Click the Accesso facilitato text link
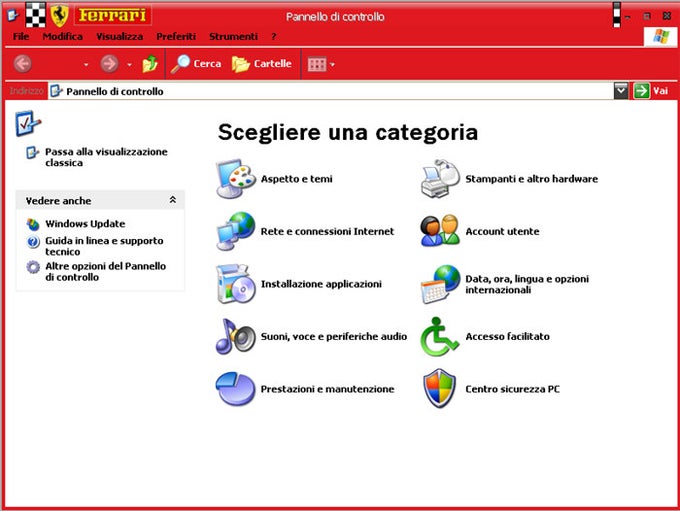 (x=507, y=336)
